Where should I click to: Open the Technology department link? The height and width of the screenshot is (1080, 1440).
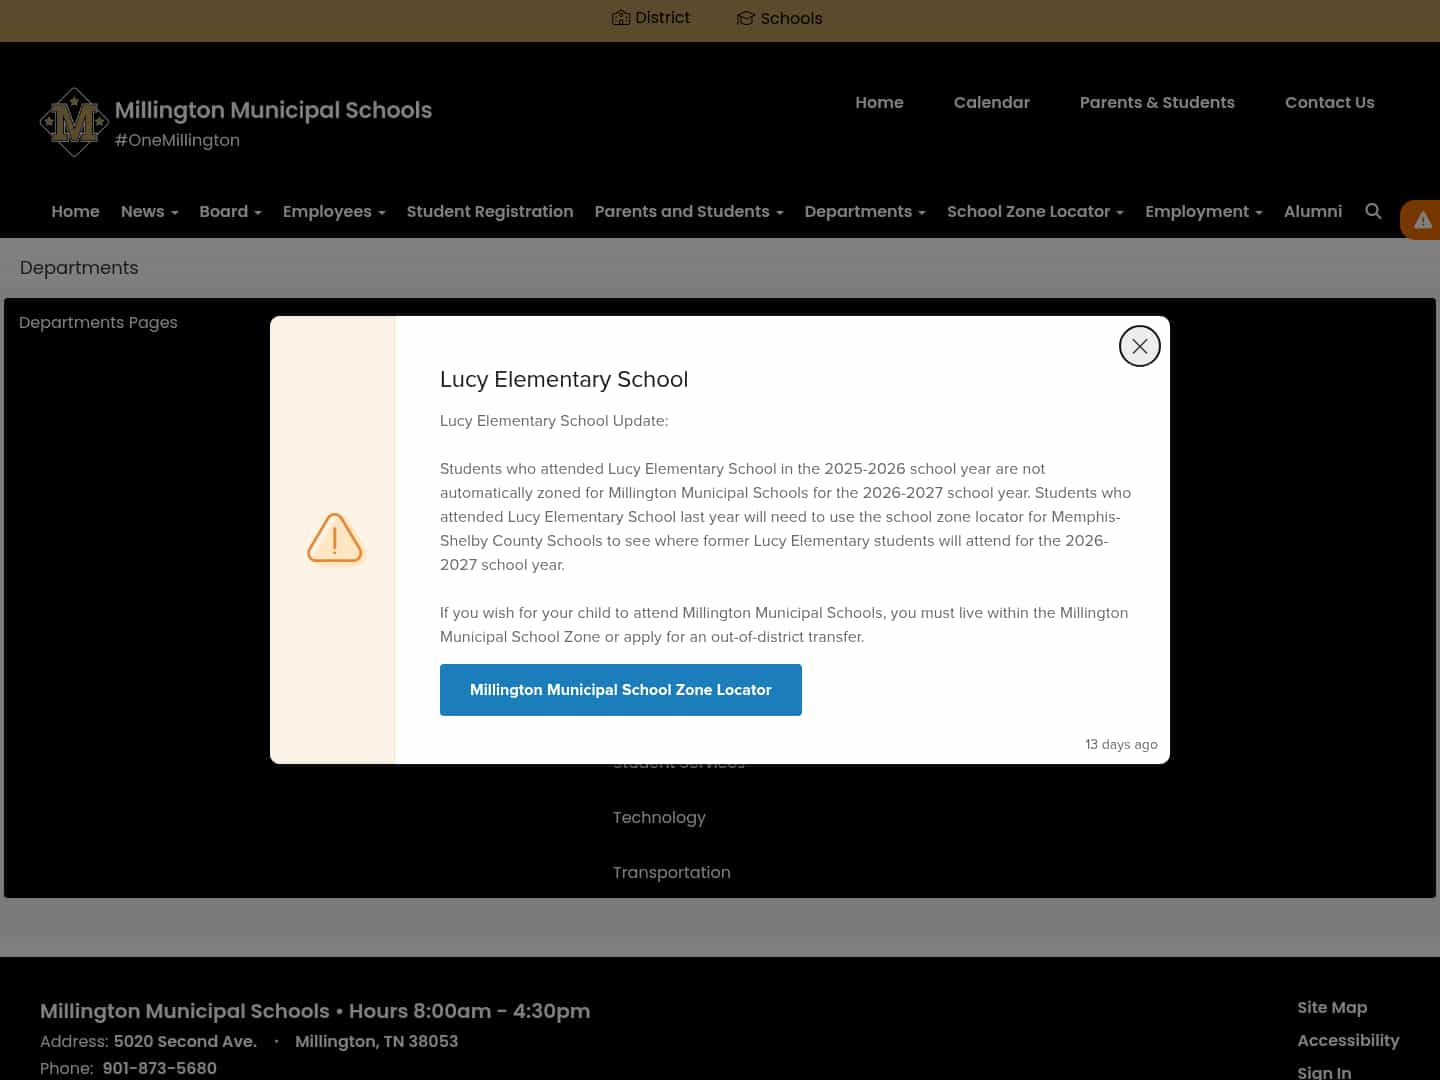pyautogui.click(x=659, y=817)
